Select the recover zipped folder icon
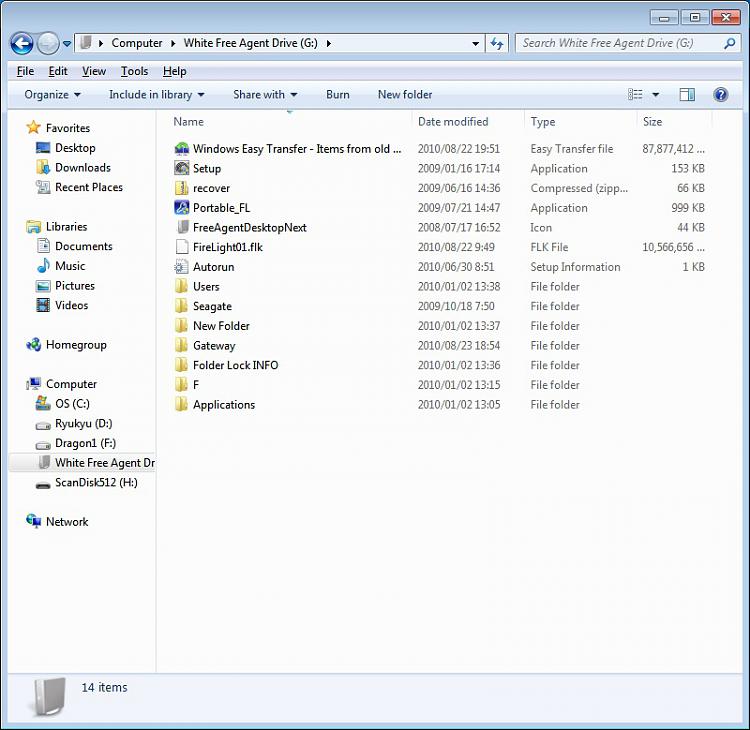The width and height of the screenshot is (750, 730). [x=181, y=188]
